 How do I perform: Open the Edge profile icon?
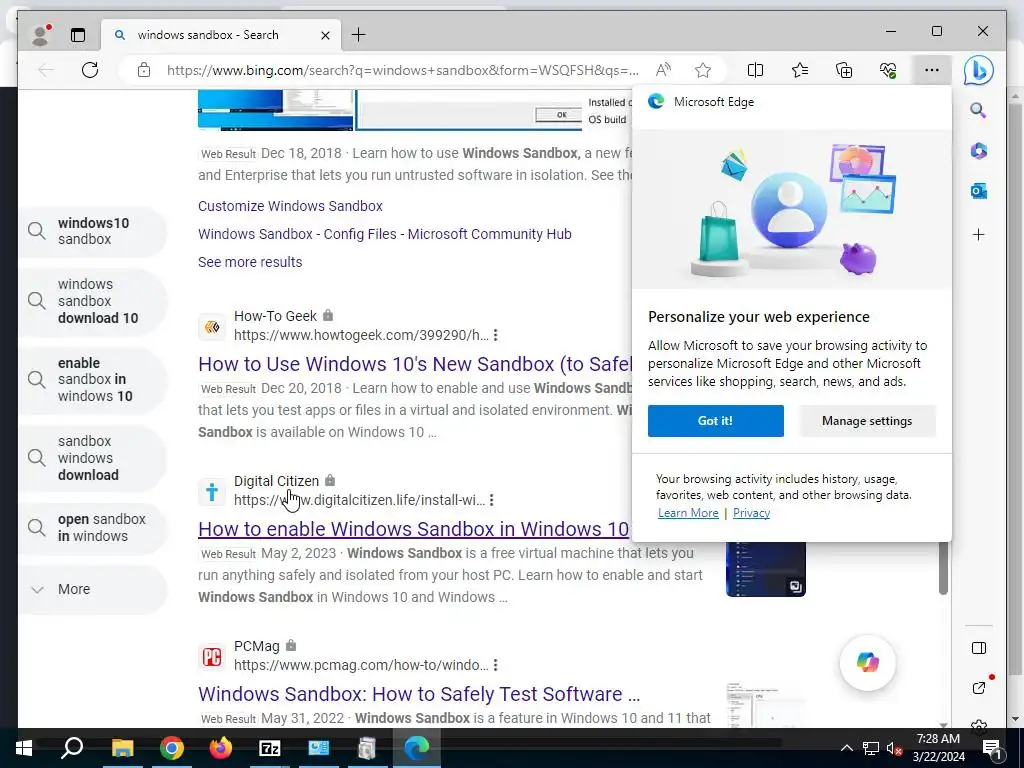(41, 35)
